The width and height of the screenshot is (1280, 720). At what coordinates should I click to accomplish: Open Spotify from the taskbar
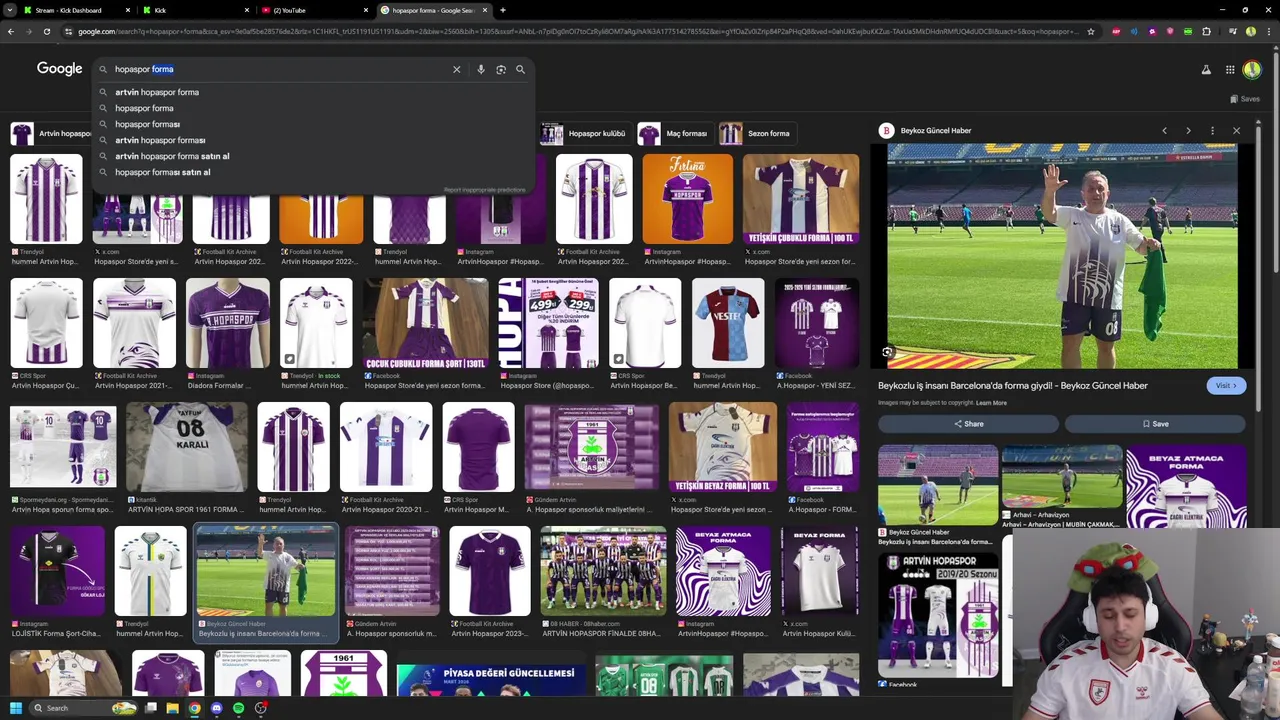pyautogui.click(x=238, y=708)
